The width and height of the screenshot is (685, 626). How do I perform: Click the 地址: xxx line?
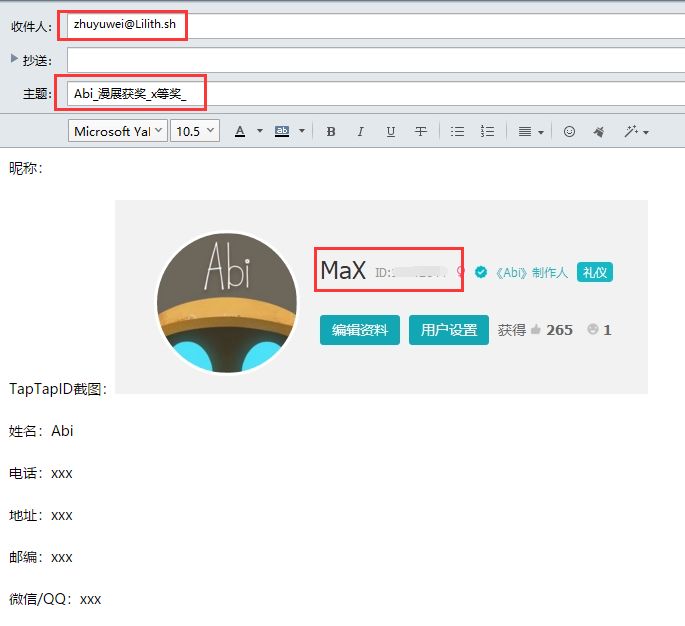tap(41, 515)
